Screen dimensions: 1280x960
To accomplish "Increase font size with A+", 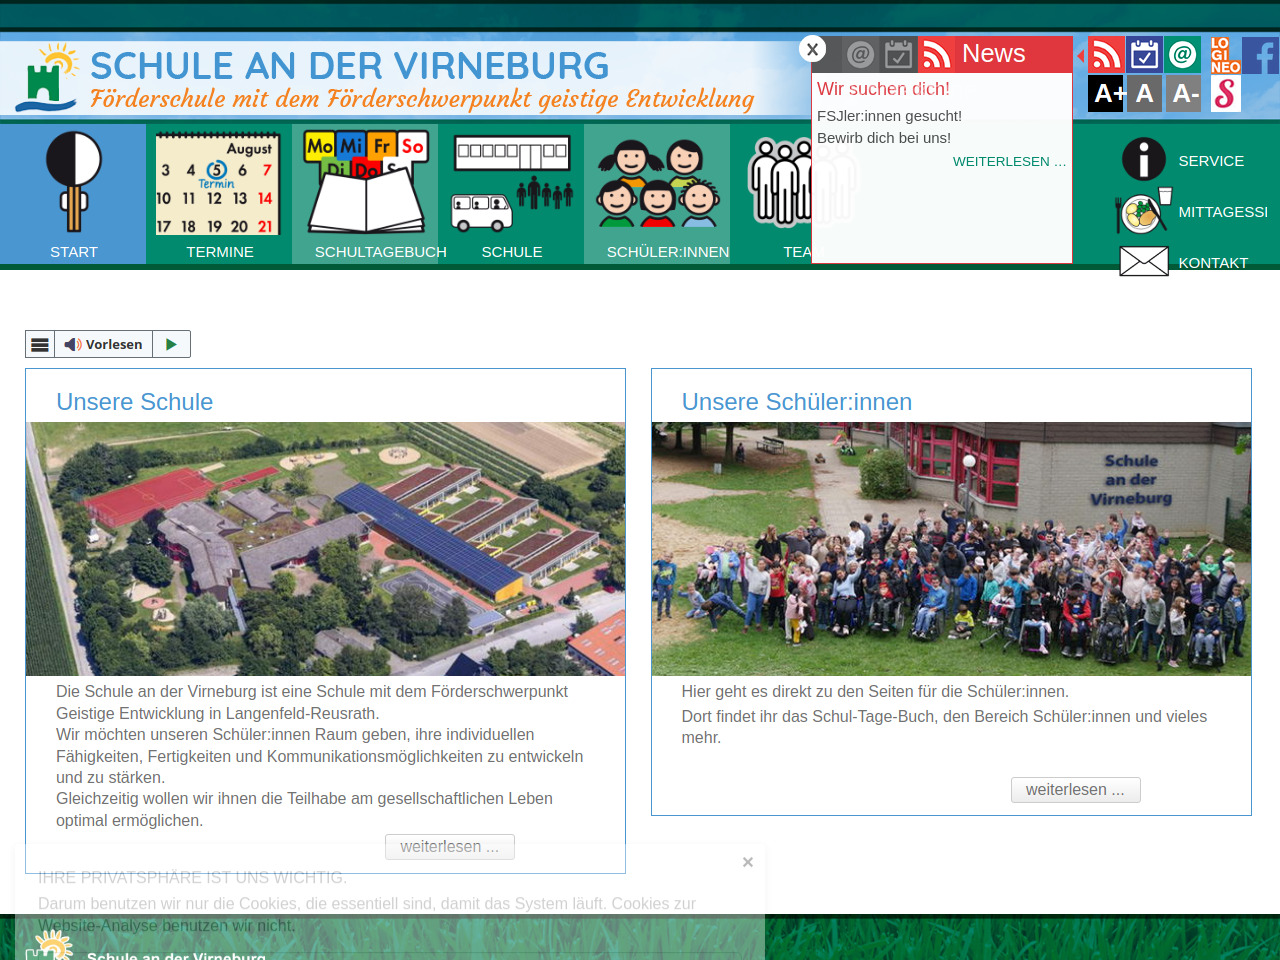I will click(1106, 94).
